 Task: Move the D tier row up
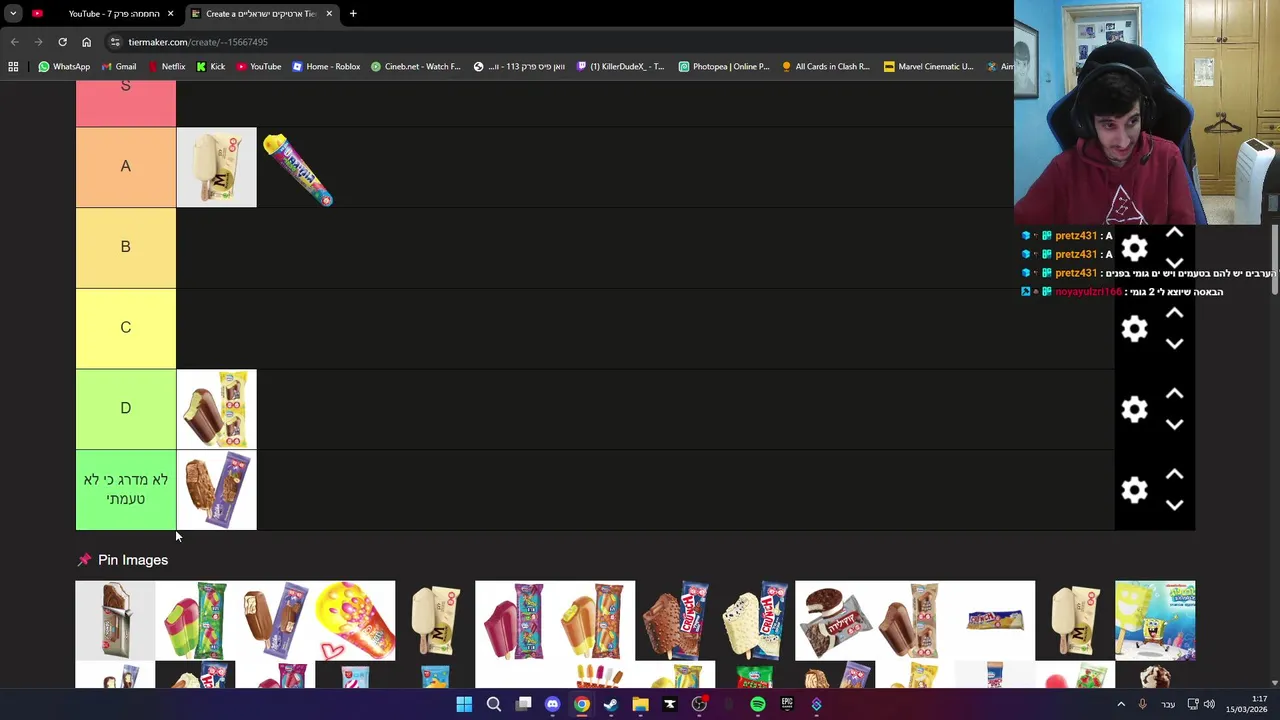click(x=1174, y=394)
